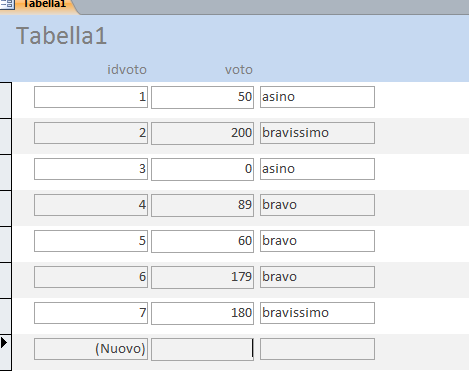469x383 pixels.
Task: Switch to the Tabella1 tab
Action: coord(39,6)
